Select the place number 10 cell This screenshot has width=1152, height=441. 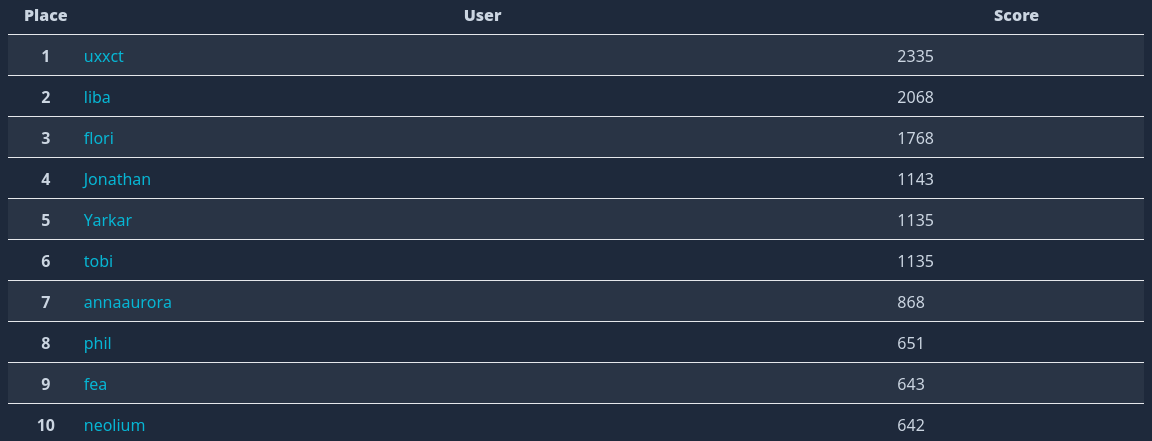click(x=46, y=426)
